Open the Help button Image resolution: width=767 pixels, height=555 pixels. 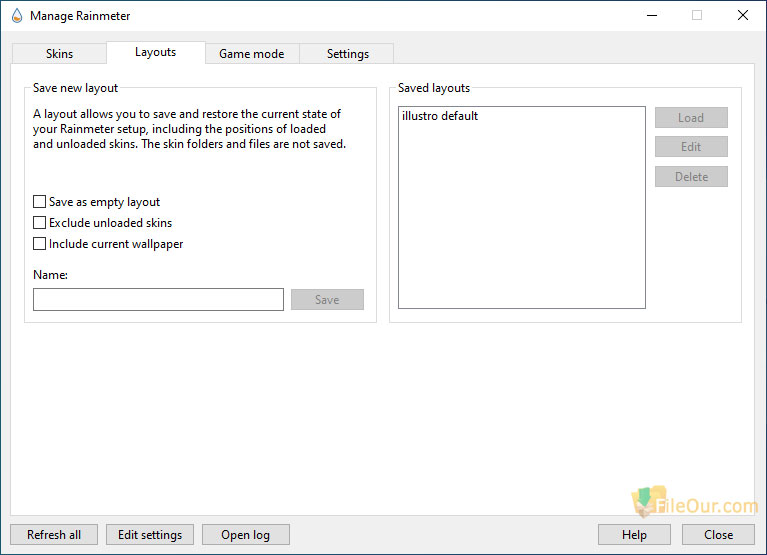(x=634, y=534)
